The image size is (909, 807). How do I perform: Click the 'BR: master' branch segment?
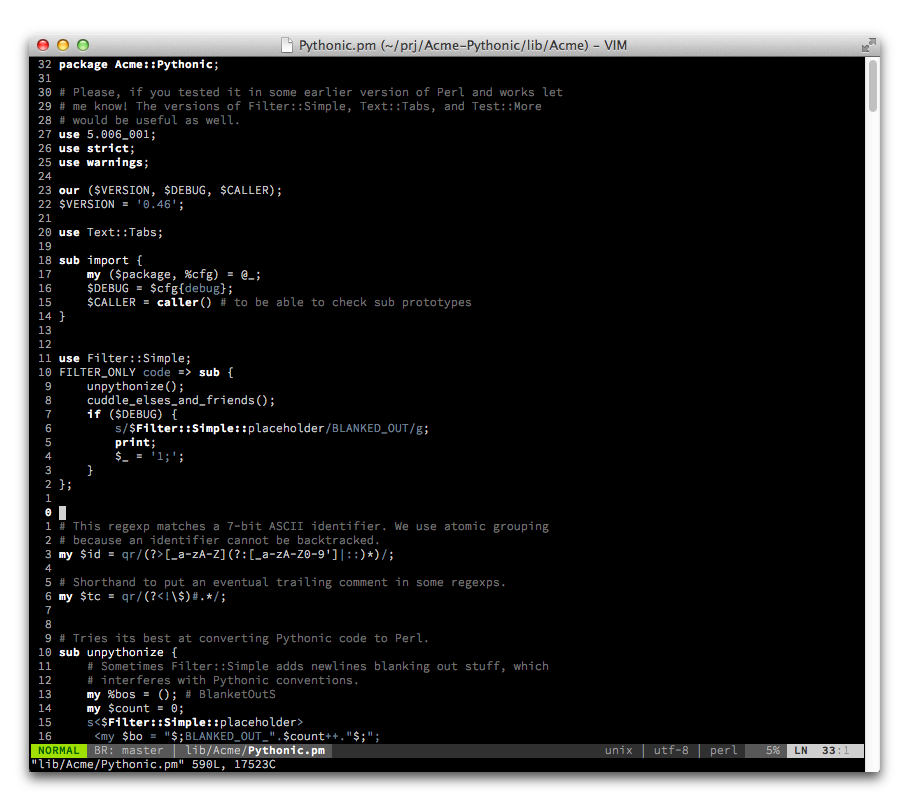point(129,750)
